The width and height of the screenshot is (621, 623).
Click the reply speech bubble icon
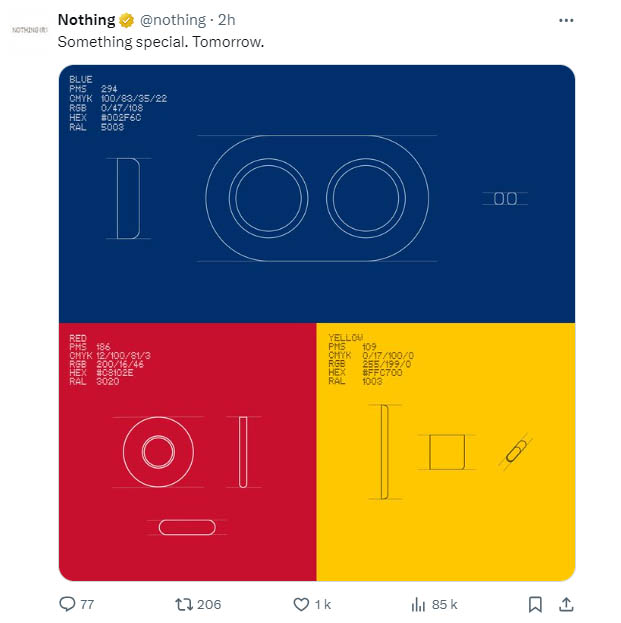point(68,604)
